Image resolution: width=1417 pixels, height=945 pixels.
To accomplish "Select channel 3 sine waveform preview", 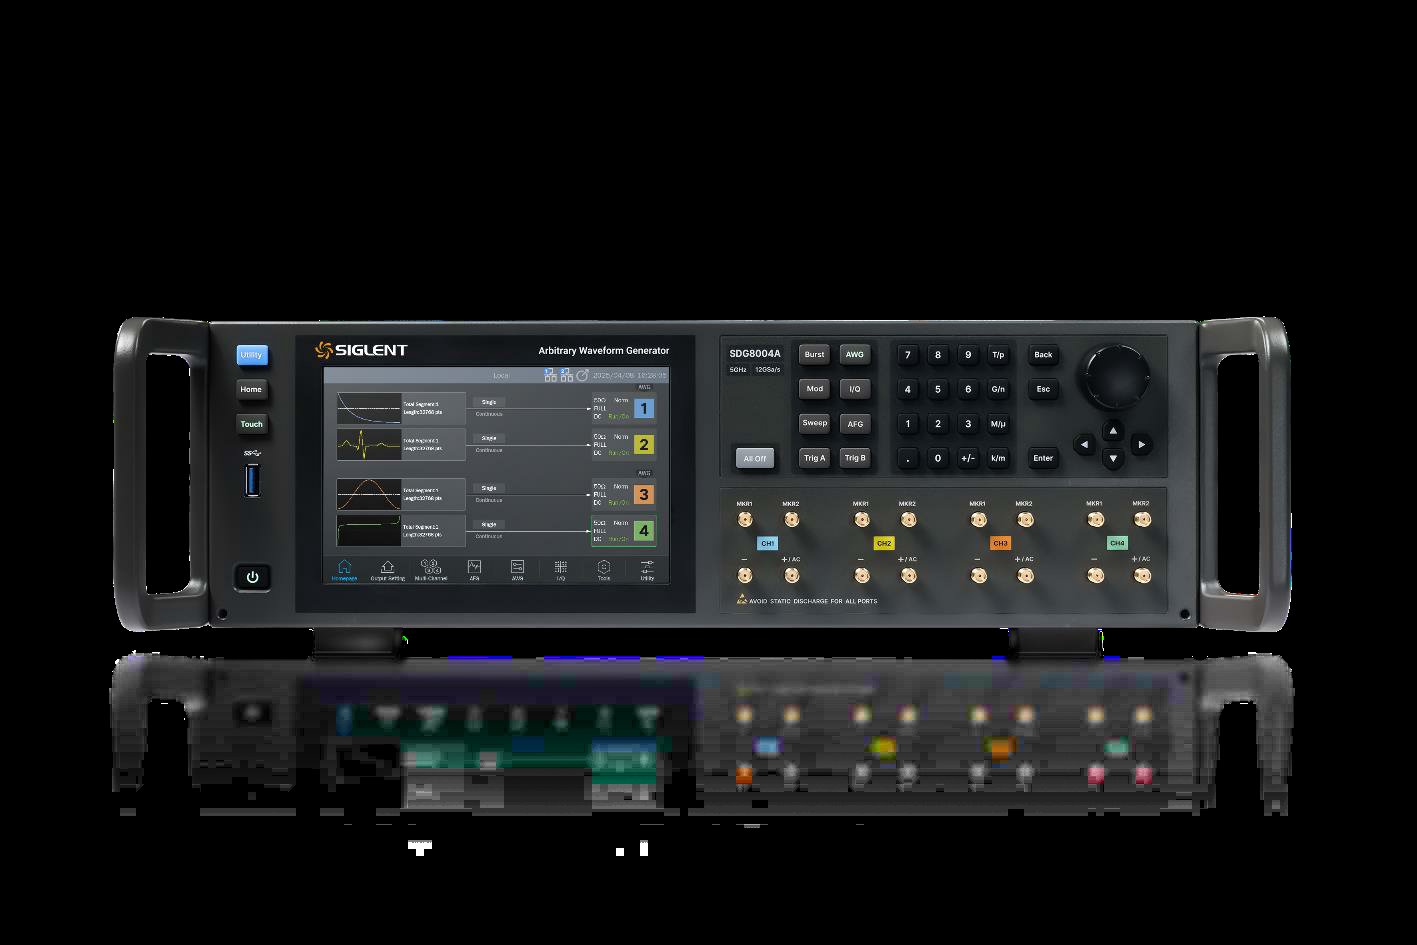I will (368, 494).
